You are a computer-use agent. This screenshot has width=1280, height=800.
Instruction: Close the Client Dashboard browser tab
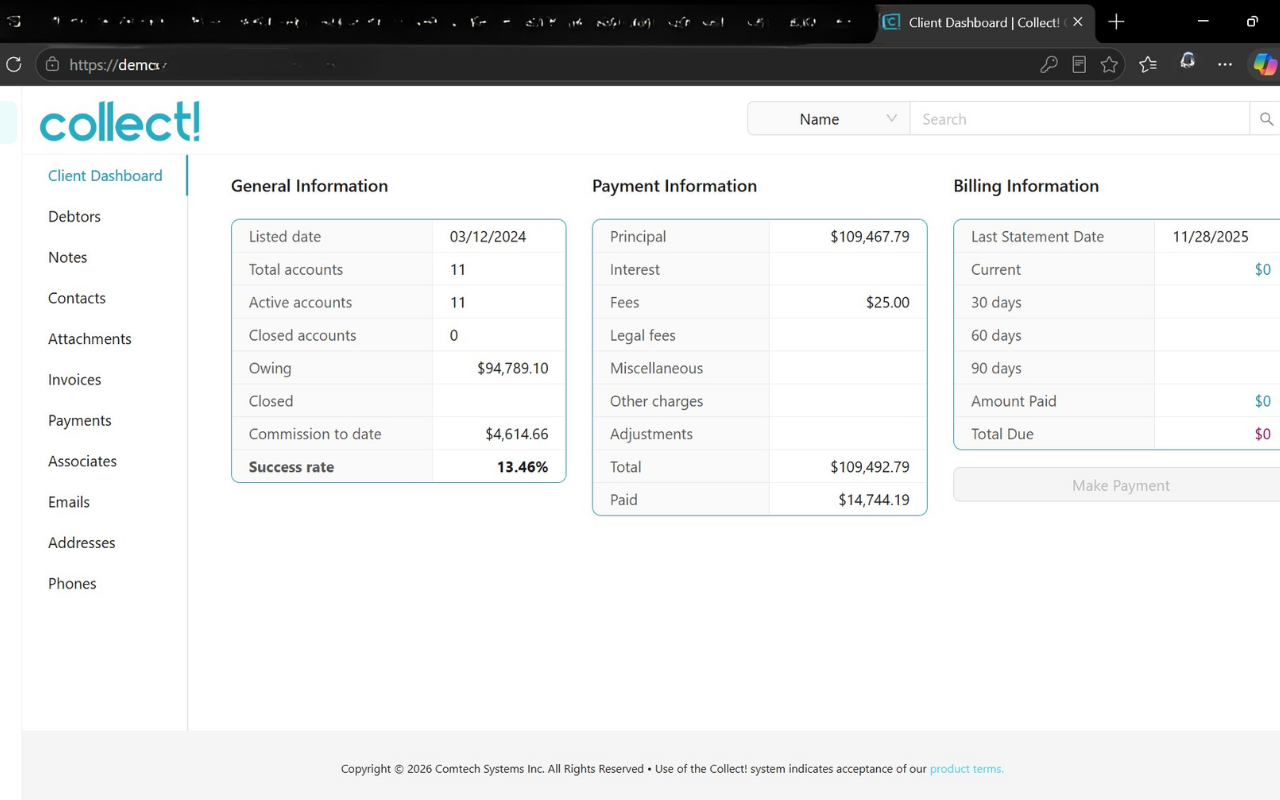click(1077, 22)
